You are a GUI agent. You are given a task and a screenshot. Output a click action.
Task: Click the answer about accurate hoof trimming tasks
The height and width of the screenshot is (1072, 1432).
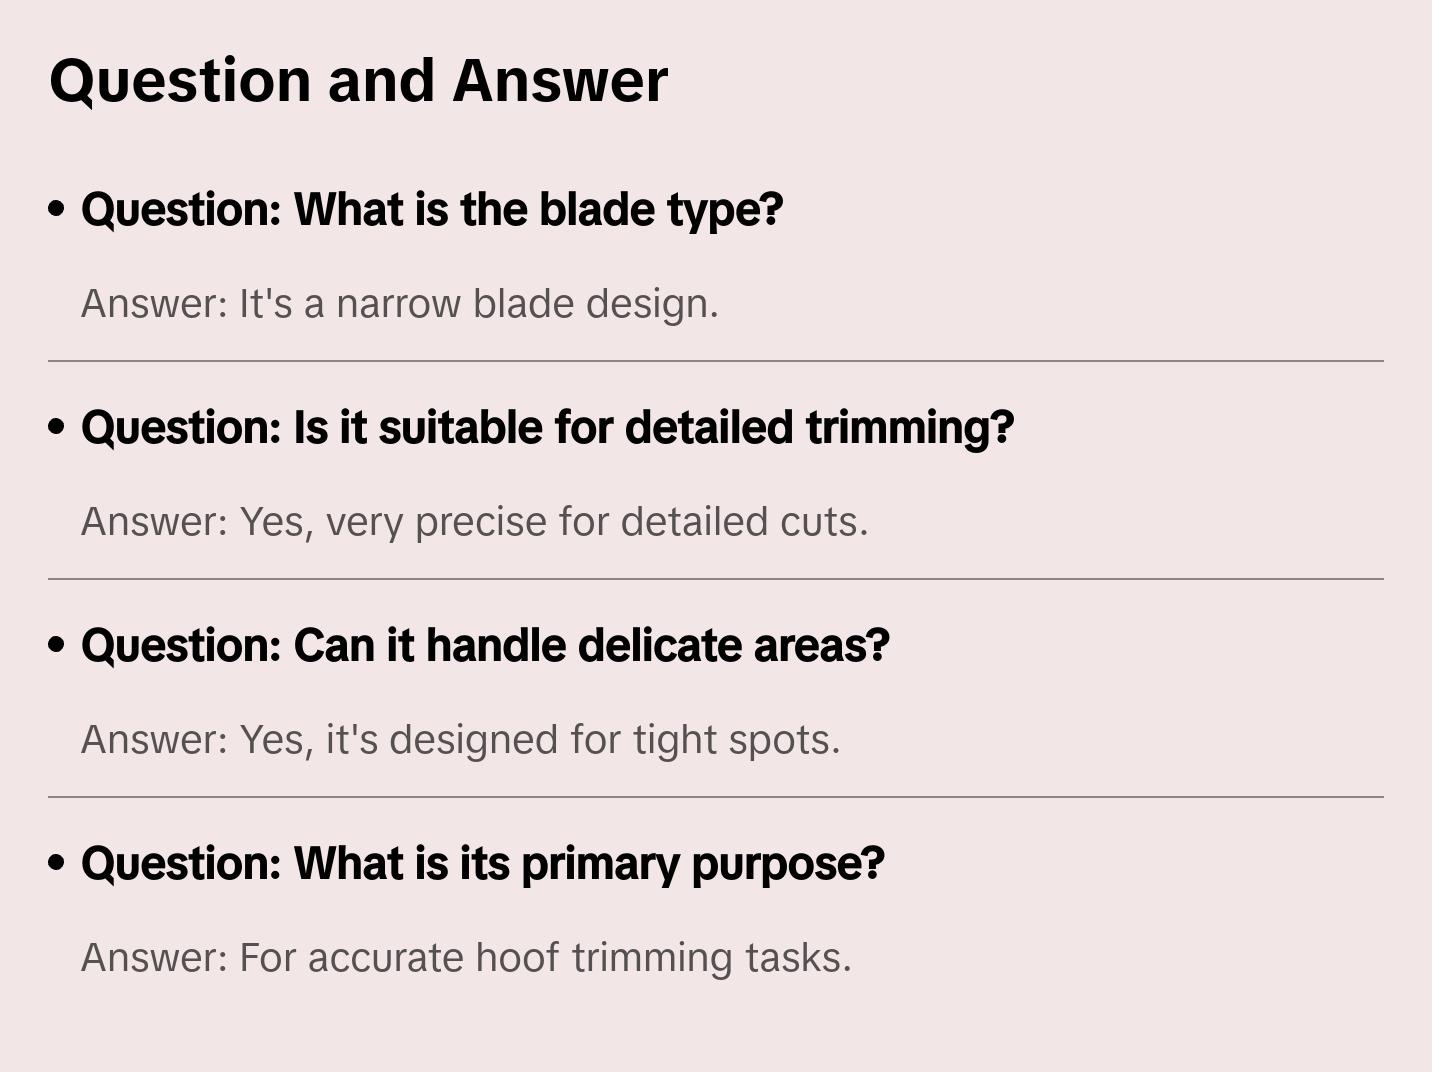pyautogui.click(x=466, y=958)
